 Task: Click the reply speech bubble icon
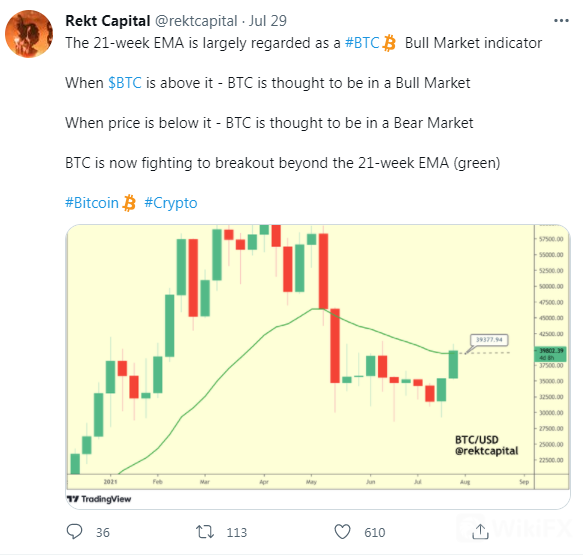tap(74, 532)
